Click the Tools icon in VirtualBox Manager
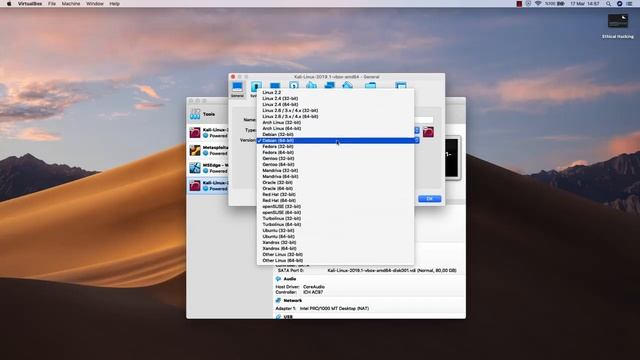The width and height of the screenshot is (640, 360). point(195,114)
